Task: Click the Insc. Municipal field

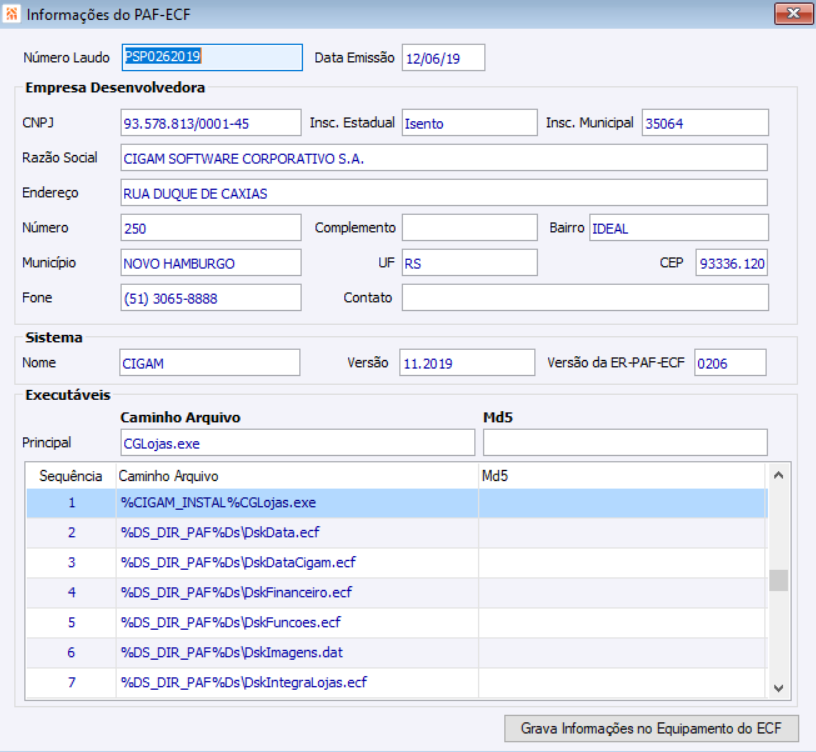Action: [705, 123]
